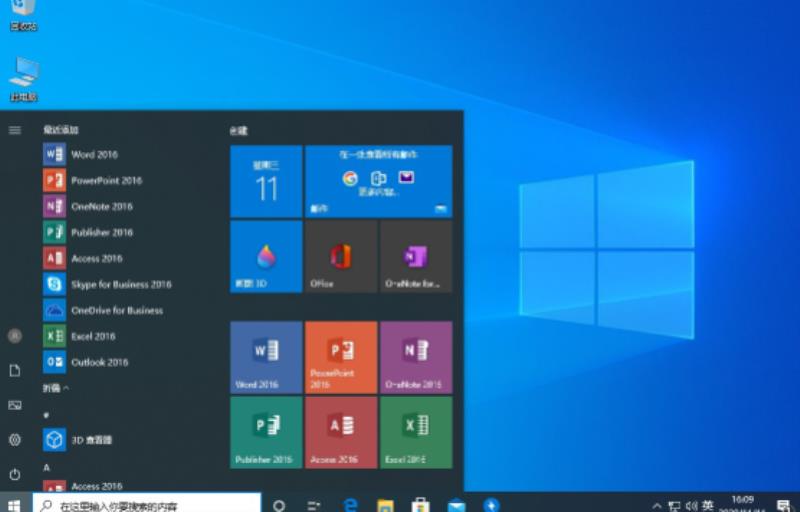The height and width of the screenshot is (512, 800).
Task: Select the 创建 tile group heading
Action: point(238,131)
